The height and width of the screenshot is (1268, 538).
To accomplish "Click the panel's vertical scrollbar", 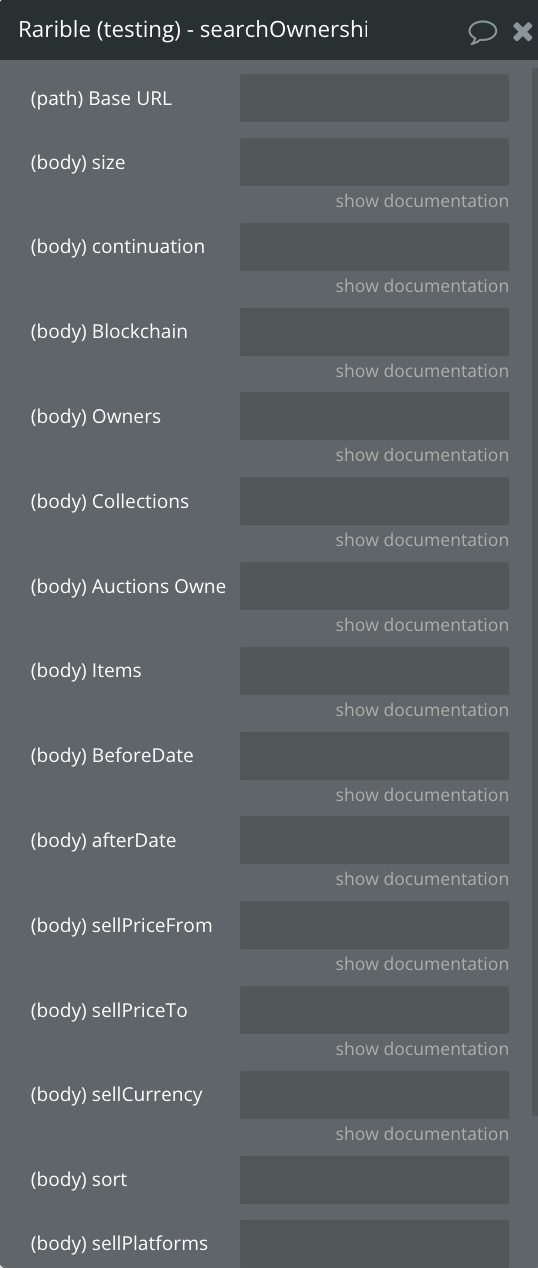I will [534, 590].
